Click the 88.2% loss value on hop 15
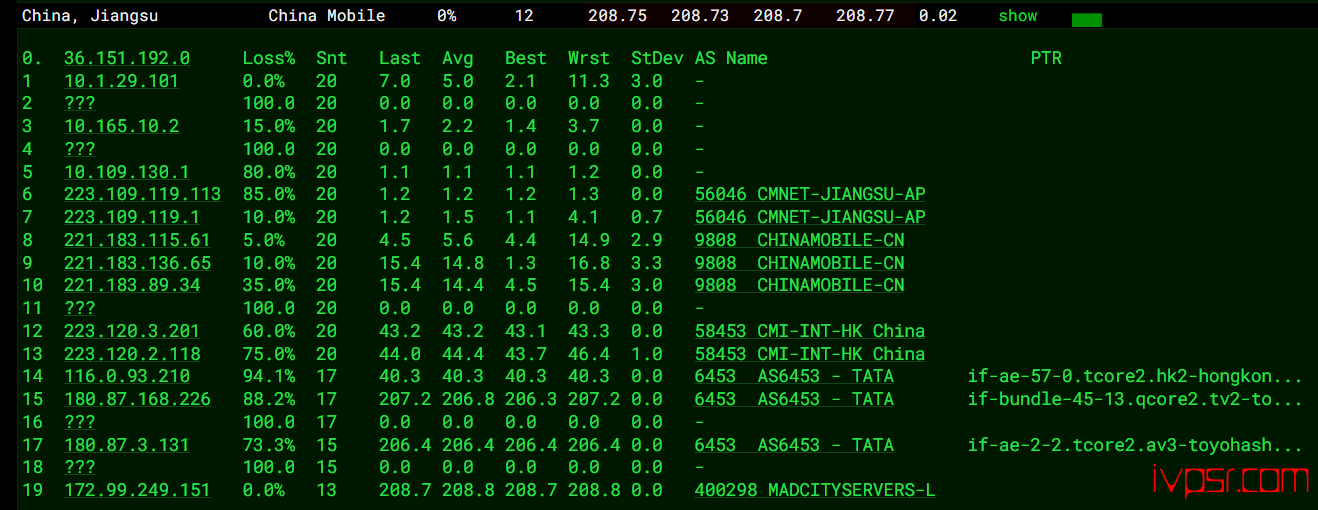The image size is (1318, 510). 269,399
